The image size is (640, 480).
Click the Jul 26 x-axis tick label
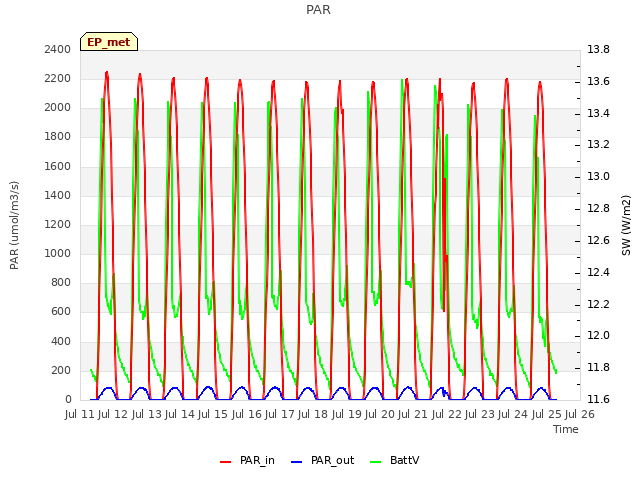coord(580,414)
